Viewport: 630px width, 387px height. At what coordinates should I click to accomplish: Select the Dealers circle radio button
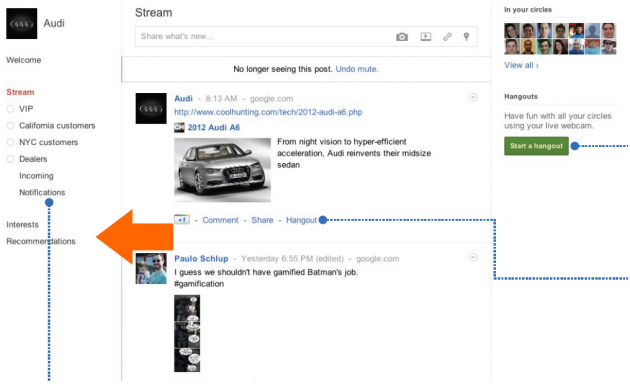(10, 159)
